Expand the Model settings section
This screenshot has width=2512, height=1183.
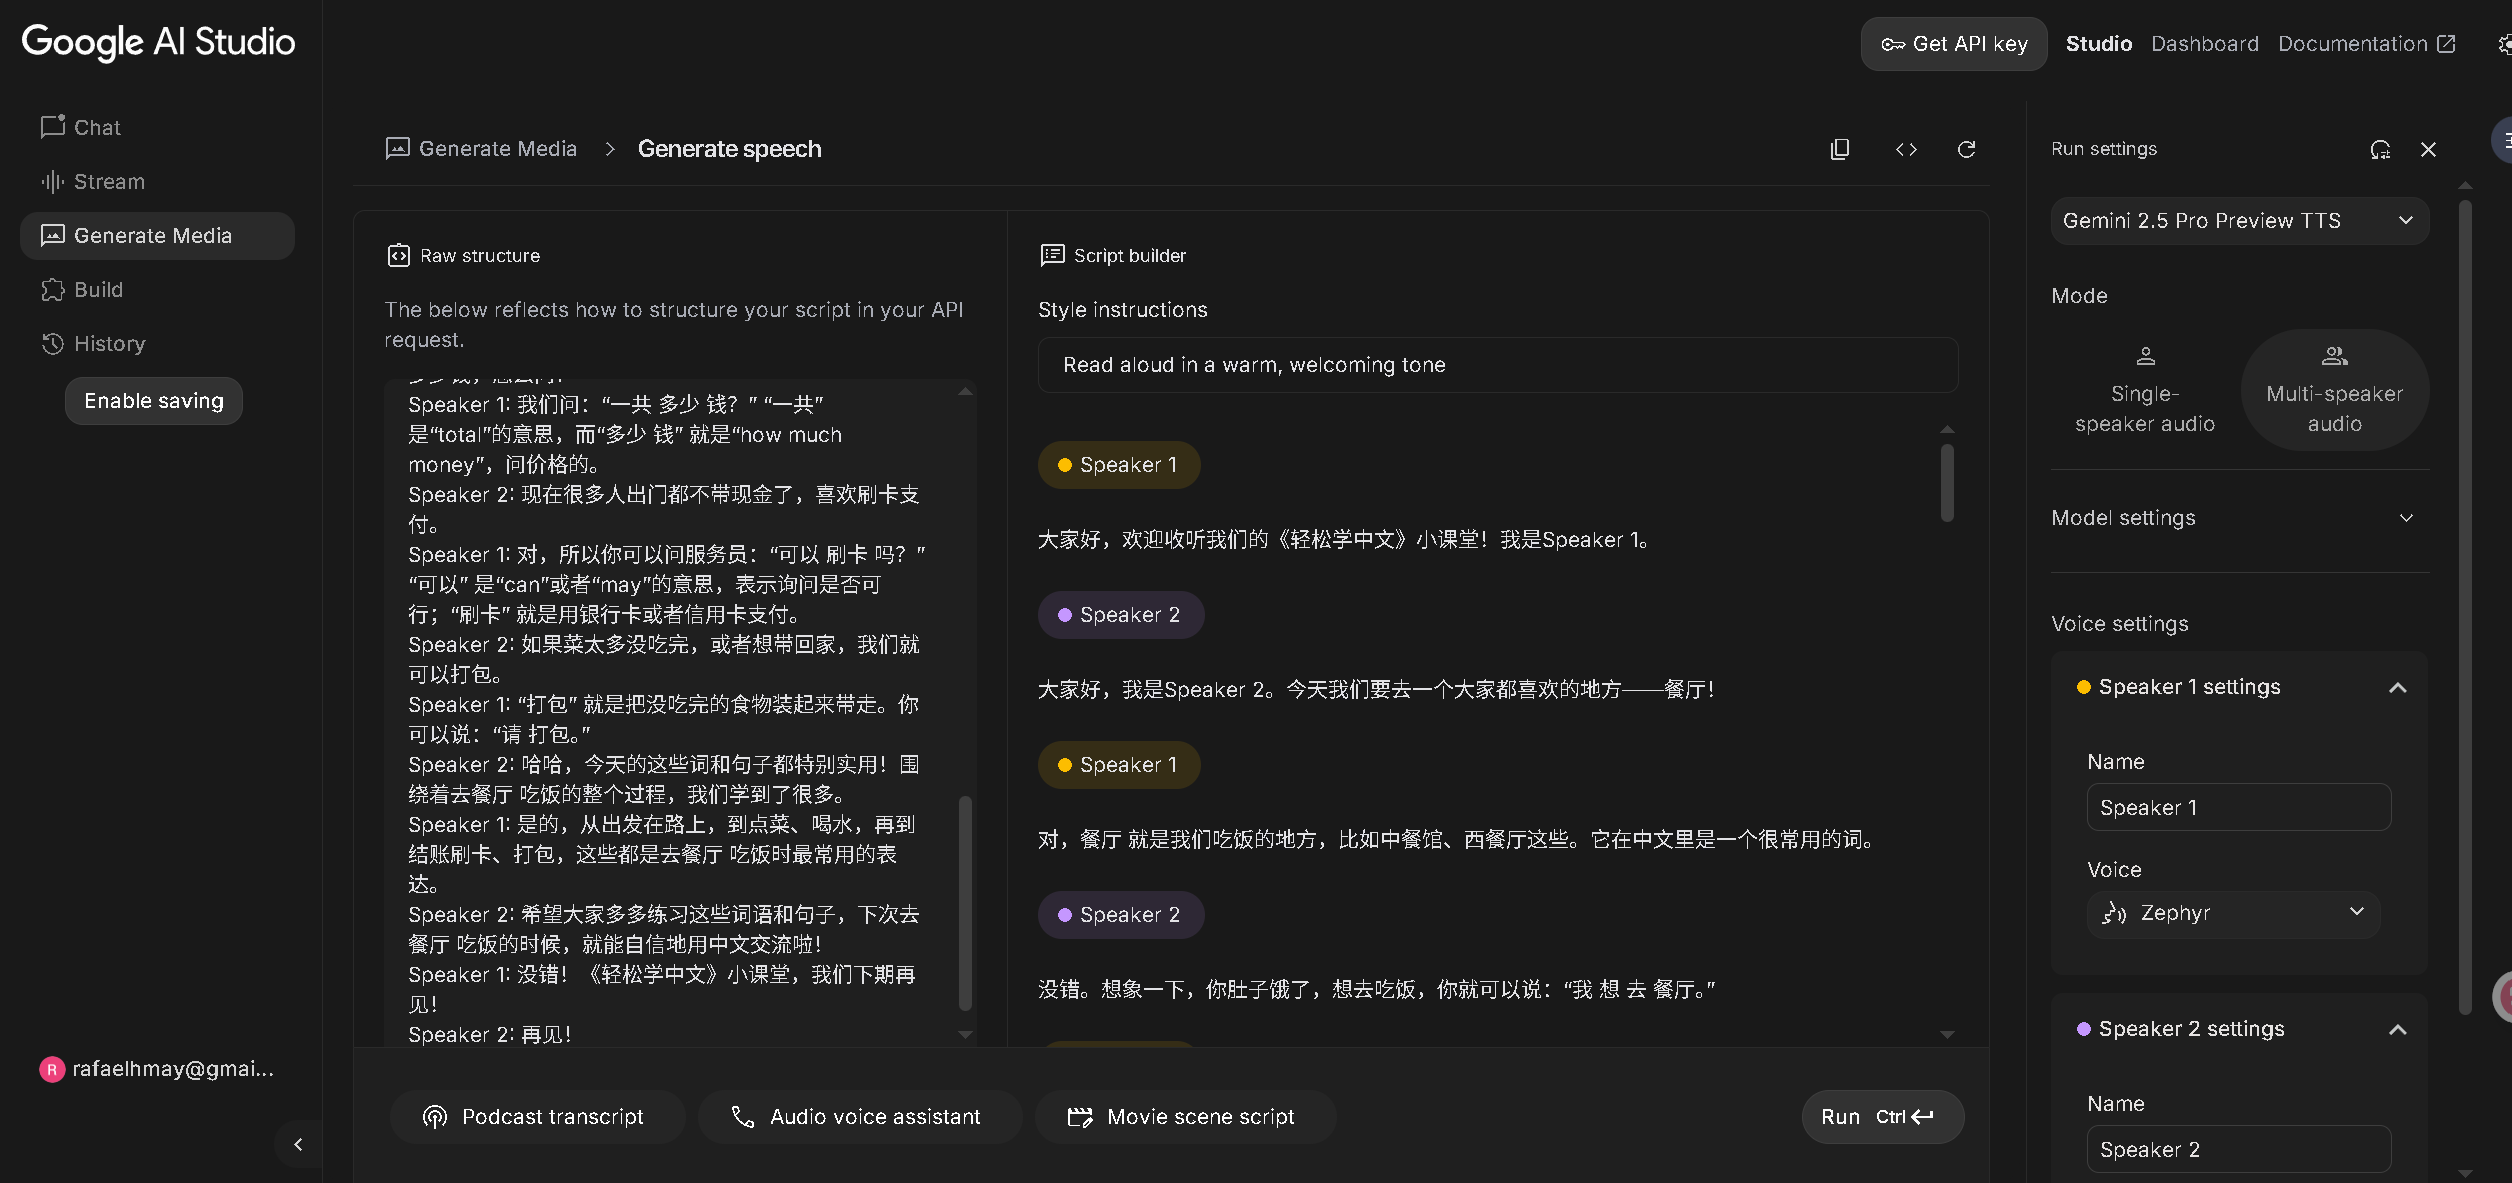pyautogui.click(x=2239, y=518)
